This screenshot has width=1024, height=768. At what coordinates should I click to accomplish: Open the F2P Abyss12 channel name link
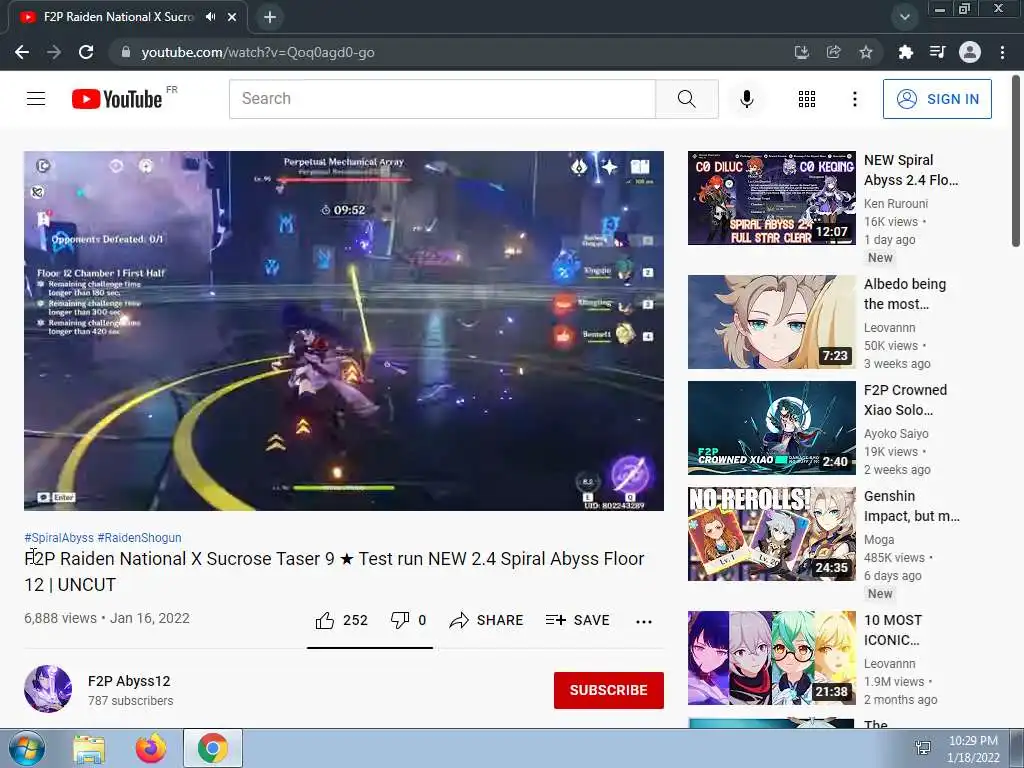(129, 681)
